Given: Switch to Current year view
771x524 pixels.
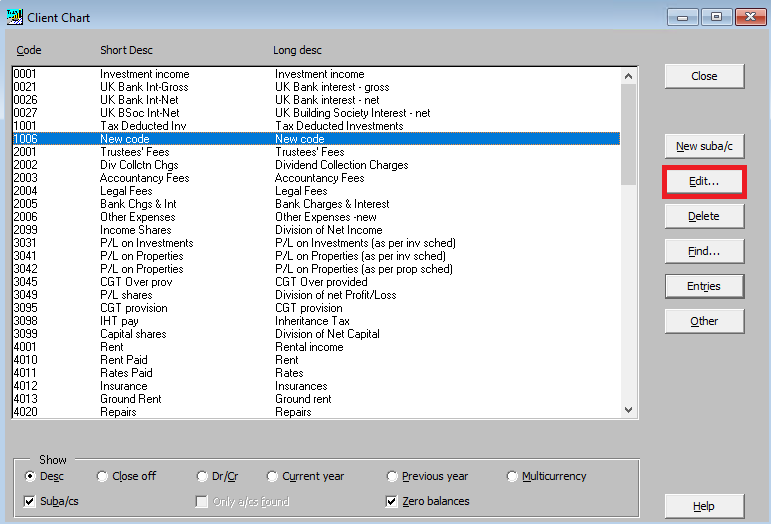Looking at the screenshot, I should click(273, 477).
